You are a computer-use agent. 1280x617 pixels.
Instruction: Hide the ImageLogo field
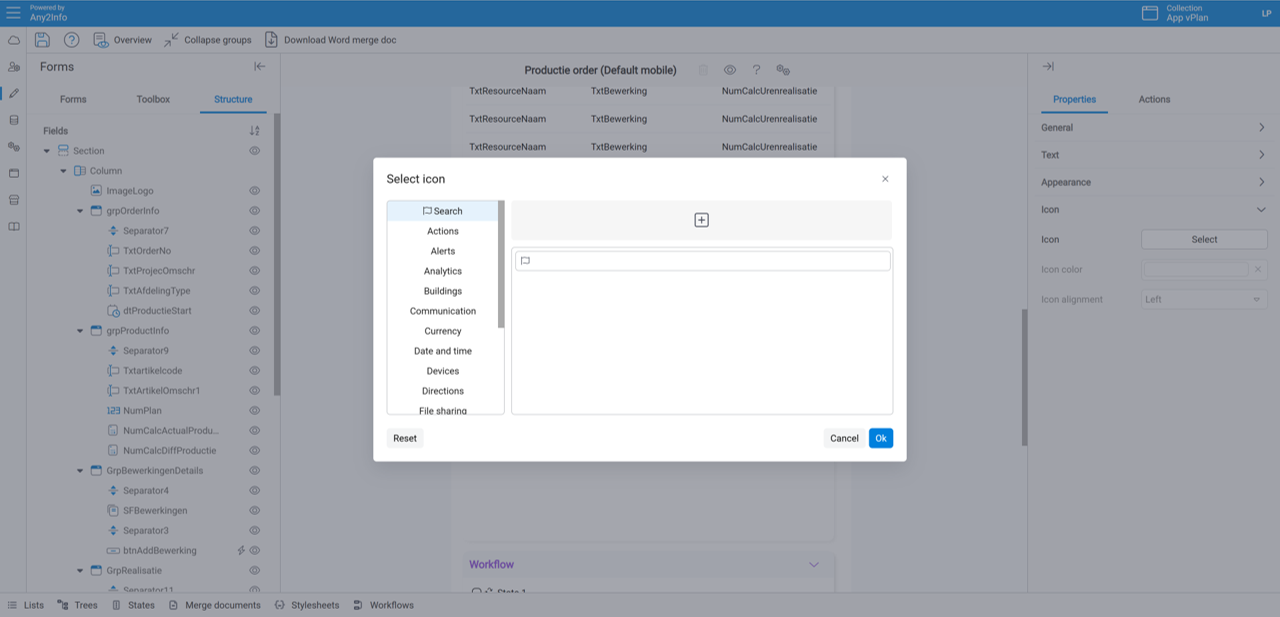tap(254, 191)
